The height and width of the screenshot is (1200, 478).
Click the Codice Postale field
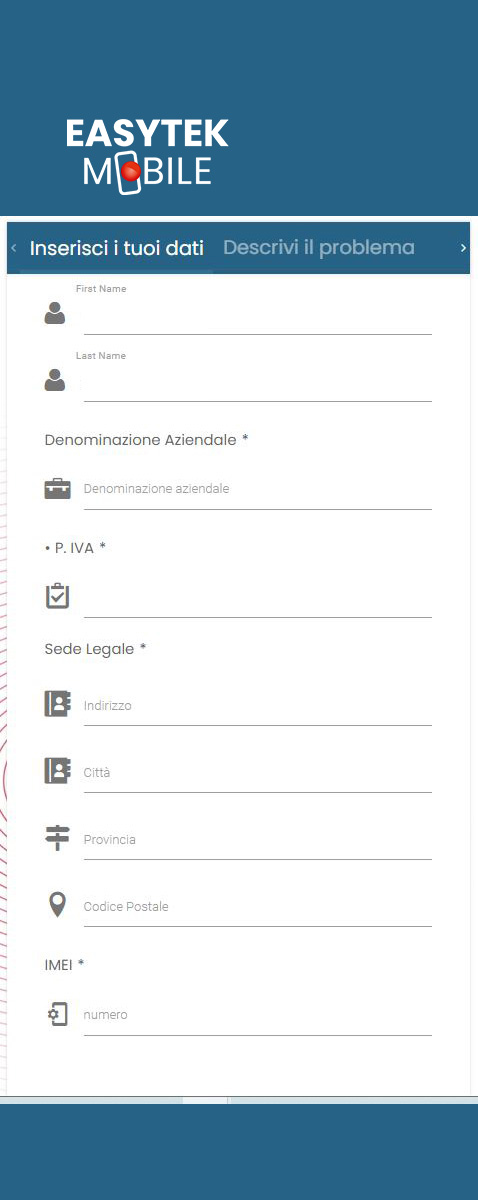click(x=258, y=907)
